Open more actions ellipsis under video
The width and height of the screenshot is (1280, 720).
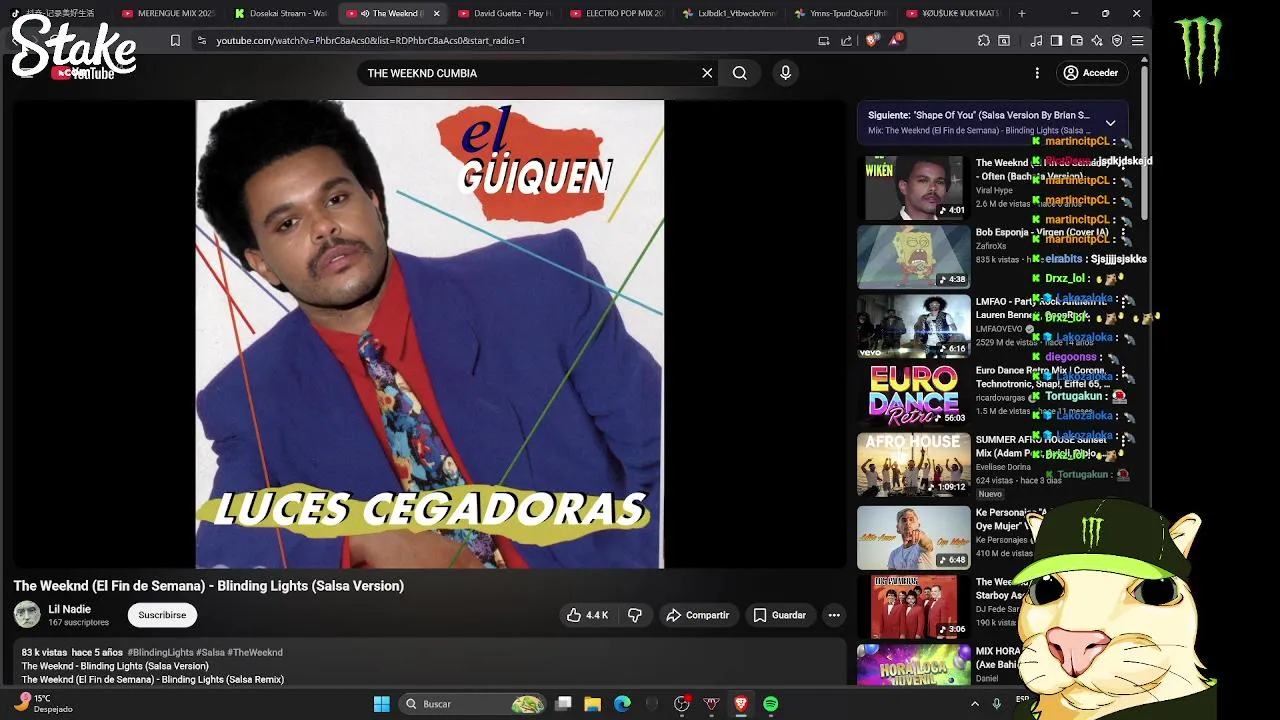tap(834, 615)
